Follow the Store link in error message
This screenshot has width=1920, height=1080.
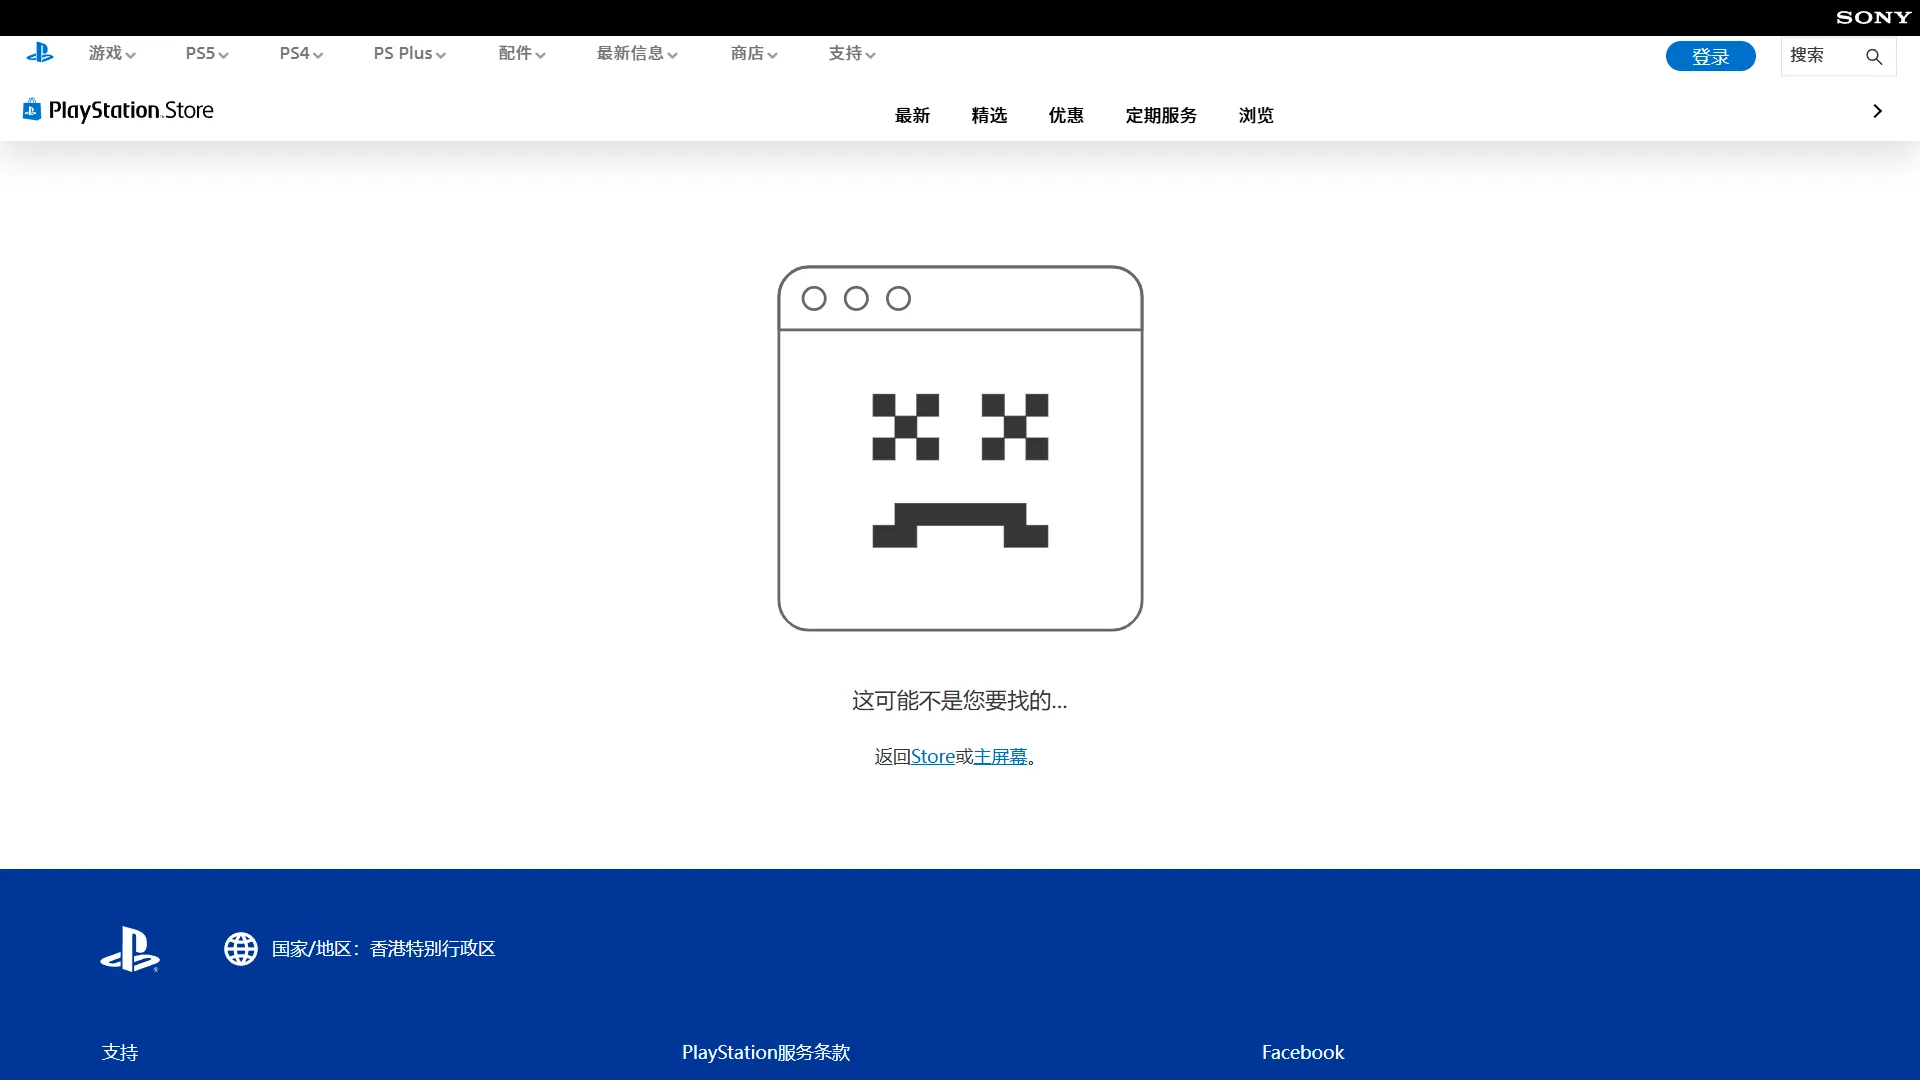click(932, 756)
